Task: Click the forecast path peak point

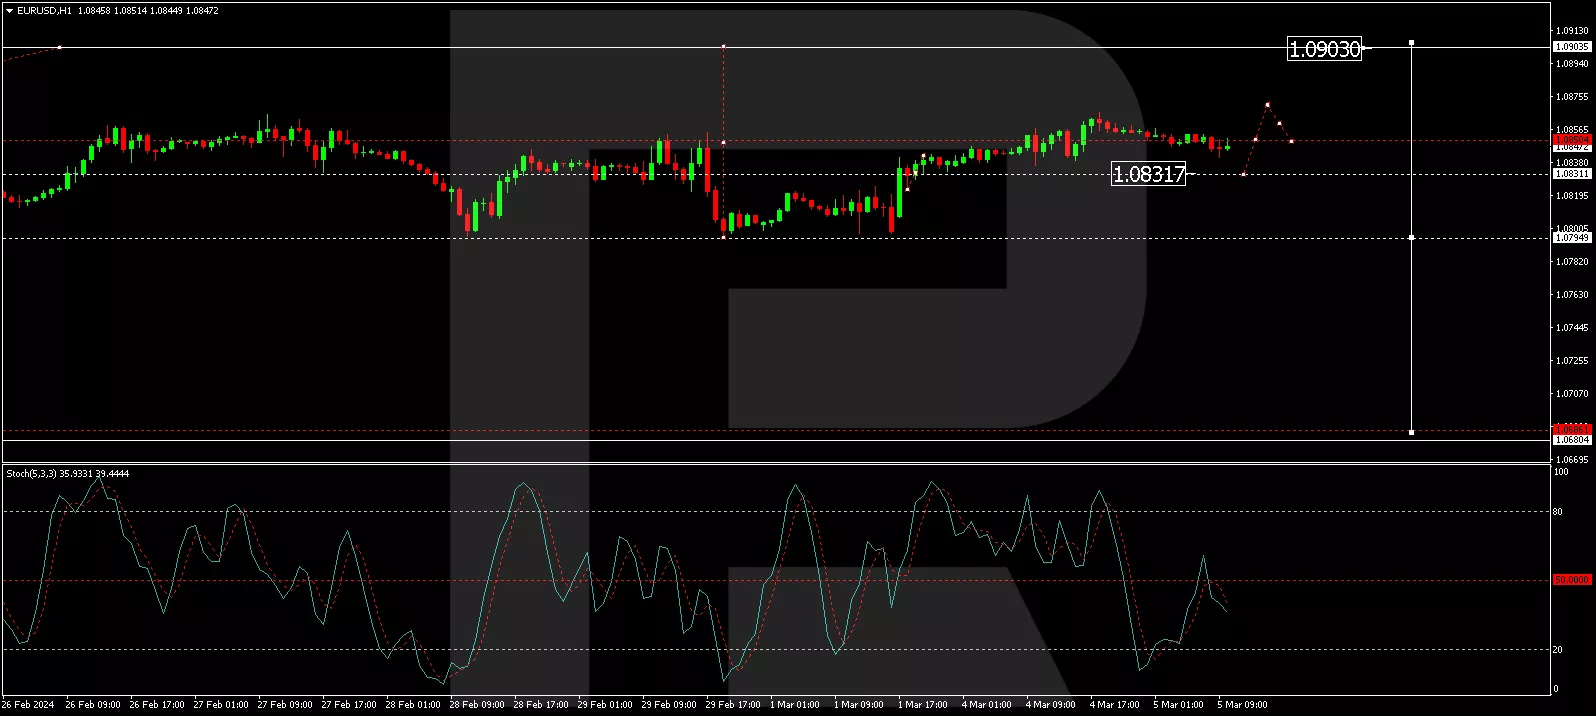Action: tap(1267, 104)
